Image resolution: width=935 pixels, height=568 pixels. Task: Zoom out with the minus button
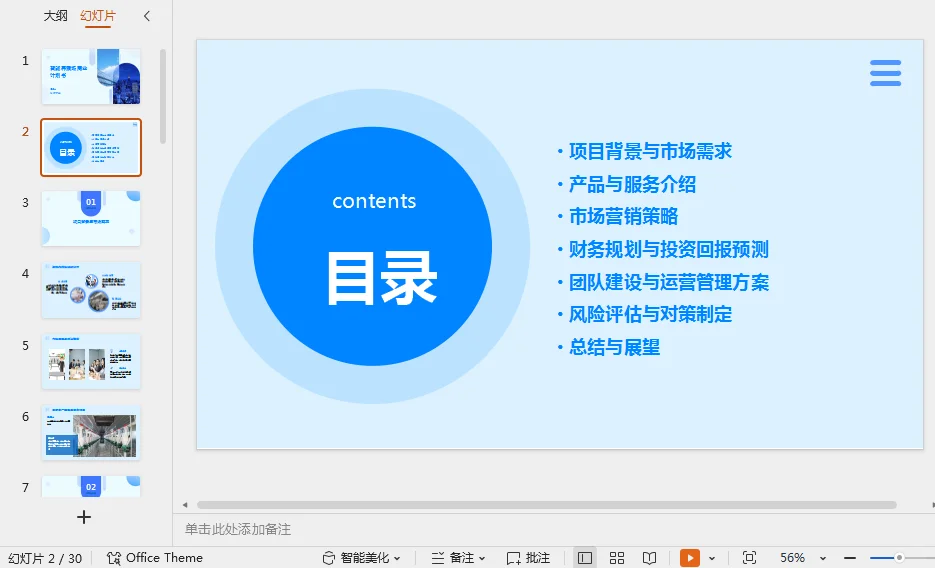click(x=850, y=558)
